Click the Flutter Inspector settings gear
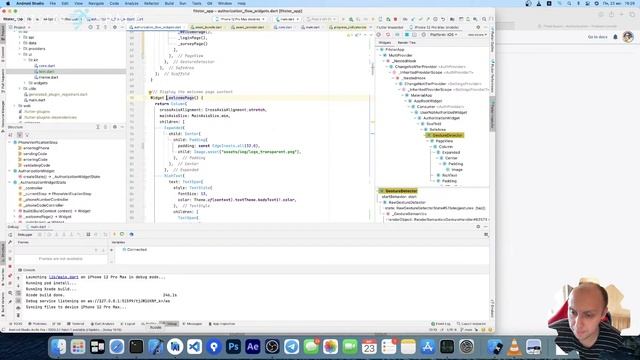 pyautogui.click(x=478, y=27)
